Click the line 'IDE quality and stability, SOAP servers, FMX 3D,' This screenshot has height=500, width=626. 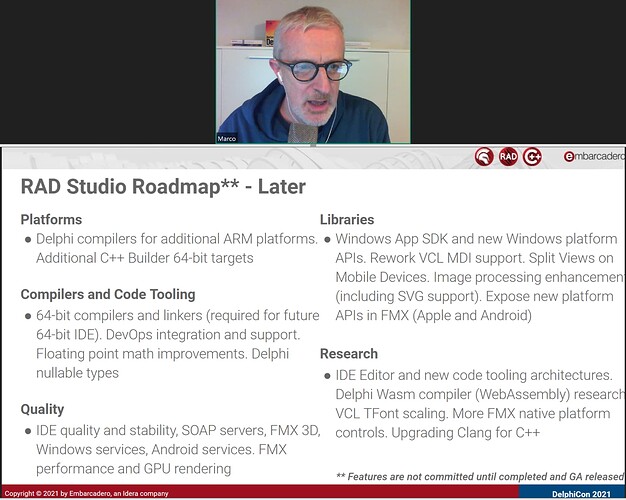click(x=178, y=430)
